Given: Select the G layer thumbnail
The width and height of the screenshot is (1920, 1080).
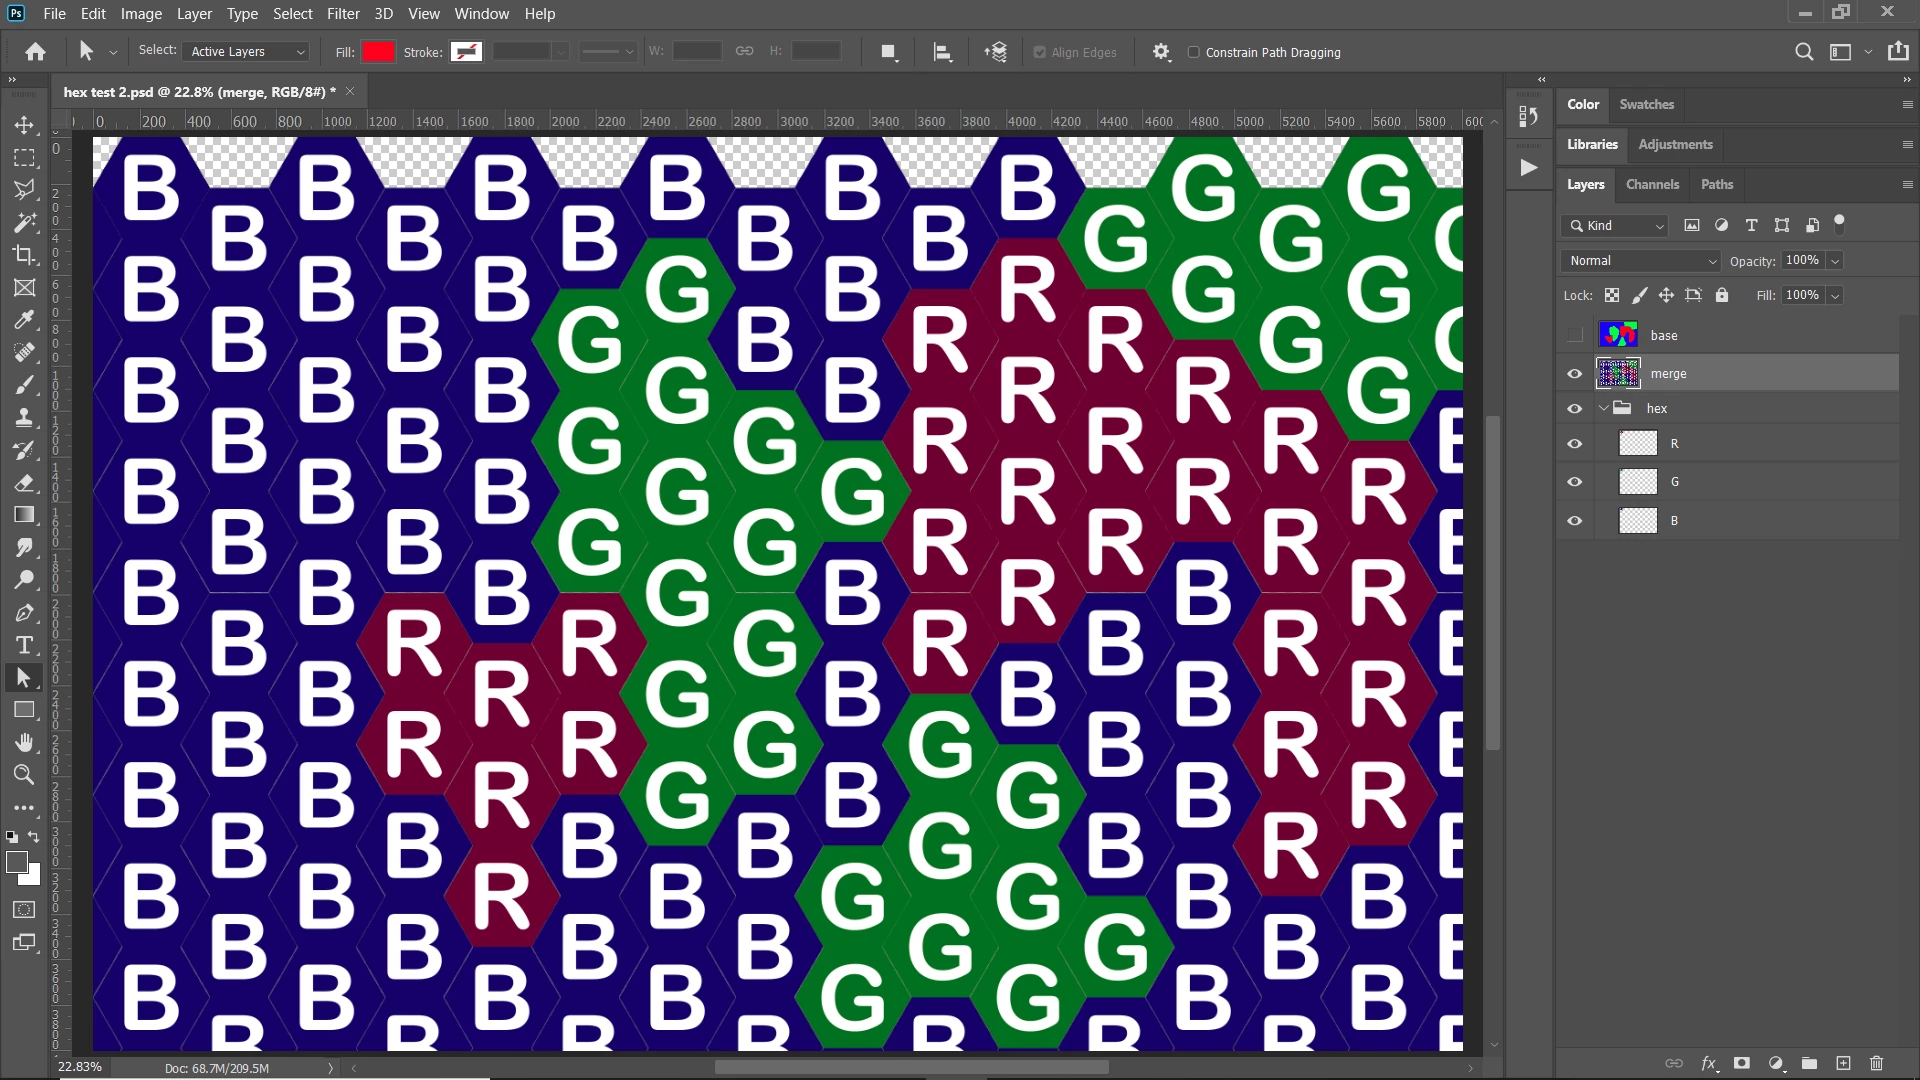Looking at the screenshot, I should coord(1638,482).
